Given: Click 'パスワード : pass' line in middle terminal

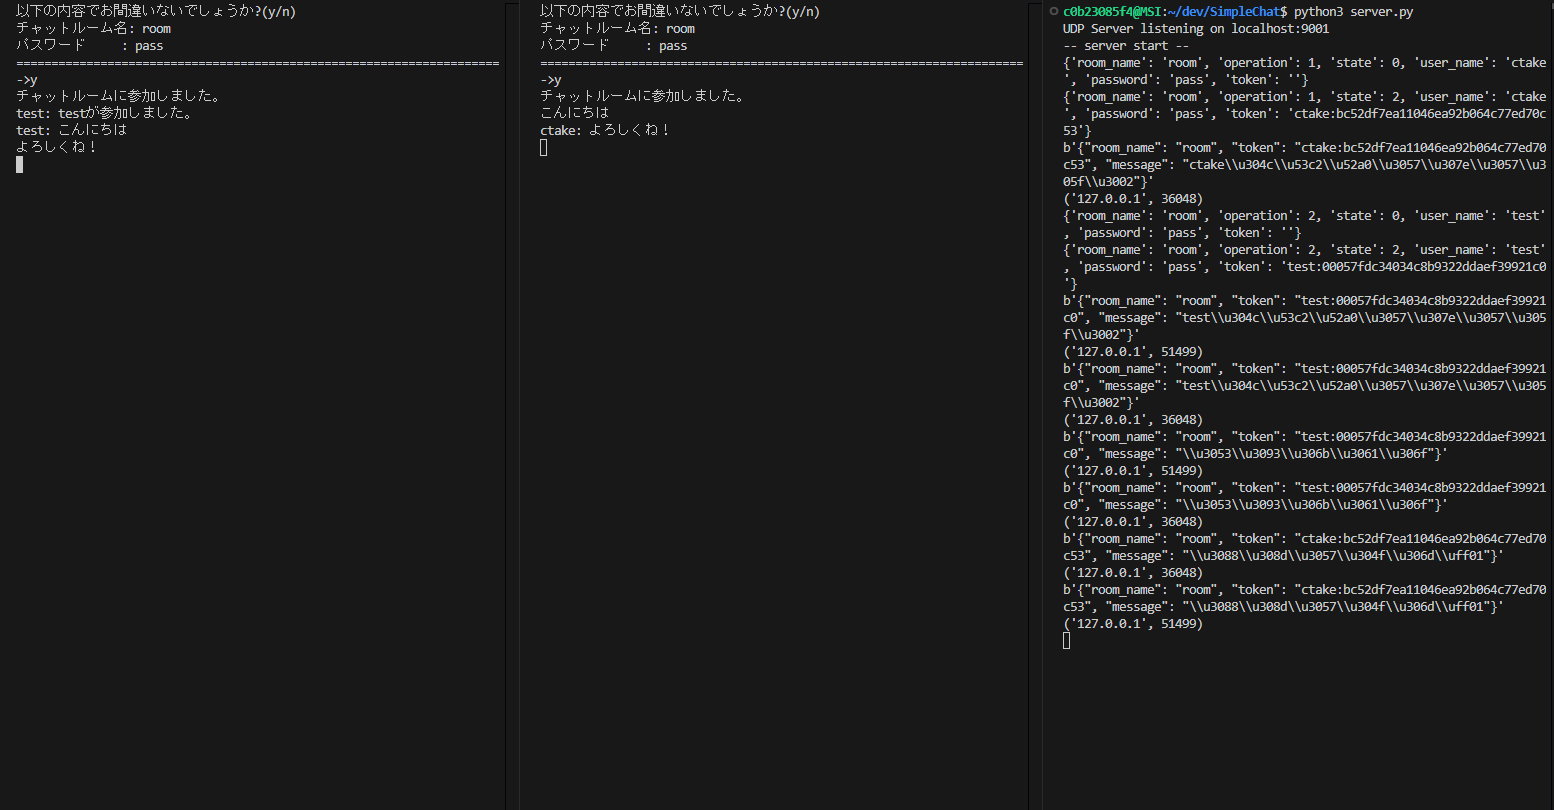Looking at the screenshot, I should pos(613,46).
